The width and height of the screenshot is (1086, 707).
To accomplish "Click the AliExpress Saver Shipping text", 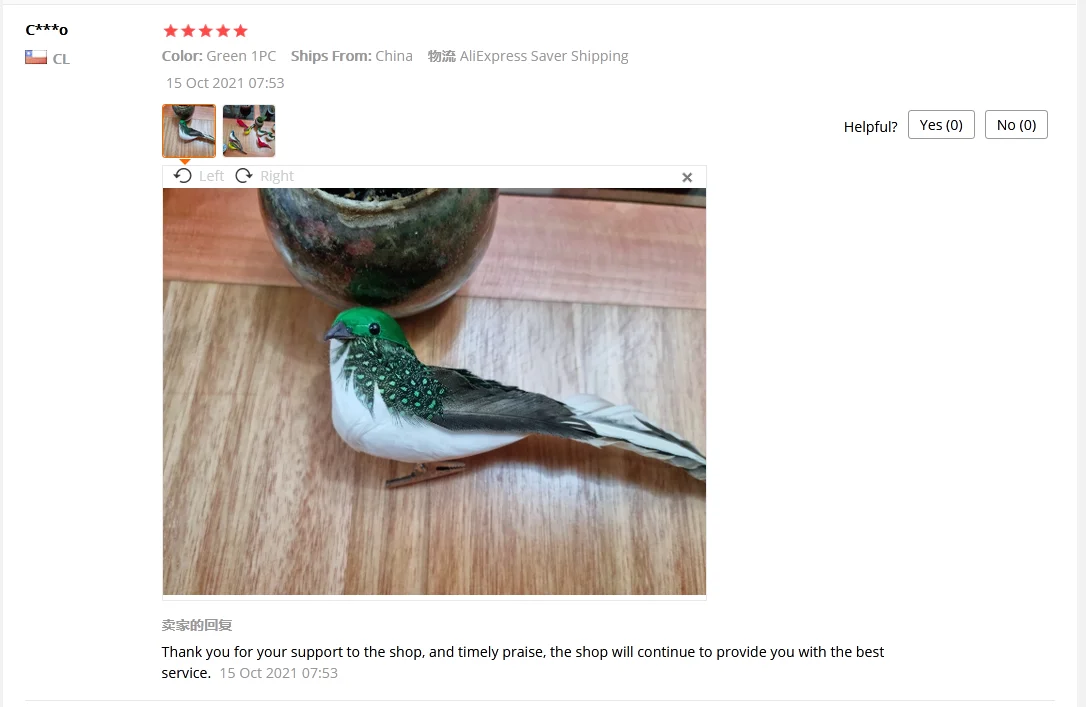I will [x=544, y=56].
